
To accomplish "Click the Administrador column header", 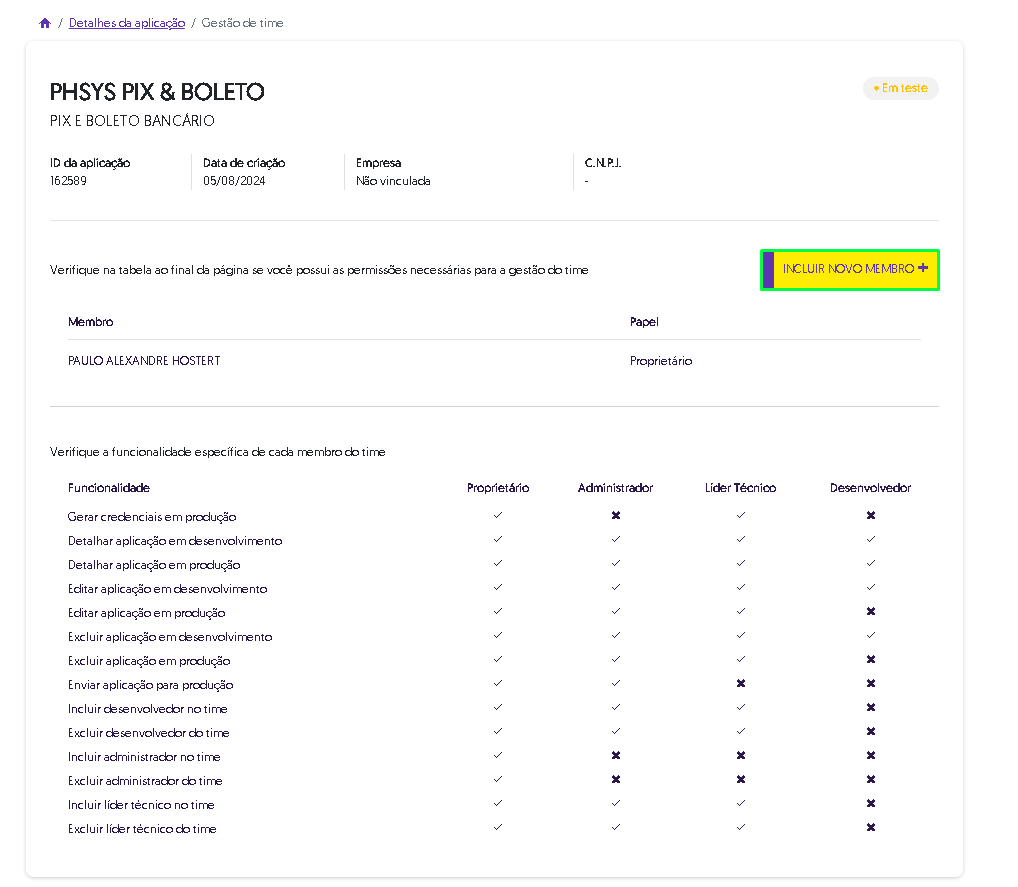I will [615, 488].
